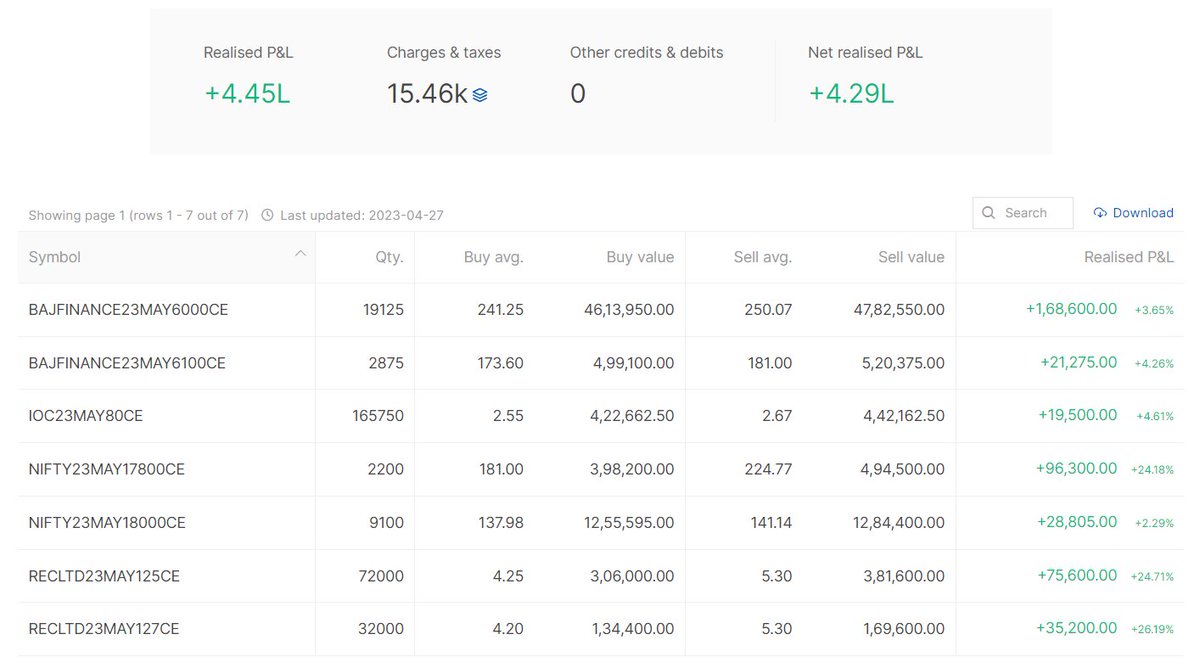The height and width of the screenshot is (668, 1200).
Task: Click buy value 4,22,662.50
Action: pos(633,416)
